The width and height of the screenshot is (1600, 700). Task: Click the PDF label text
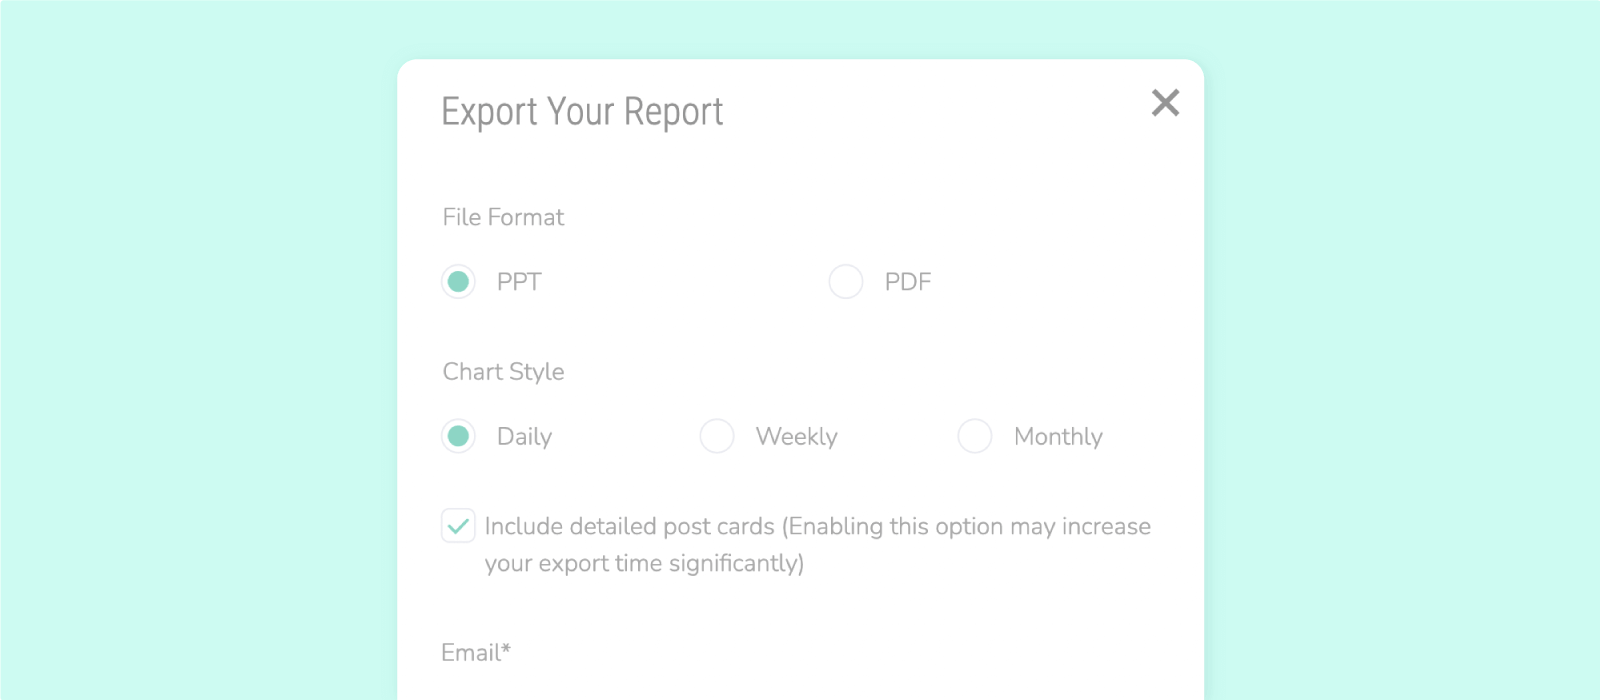tap(908, 282)
